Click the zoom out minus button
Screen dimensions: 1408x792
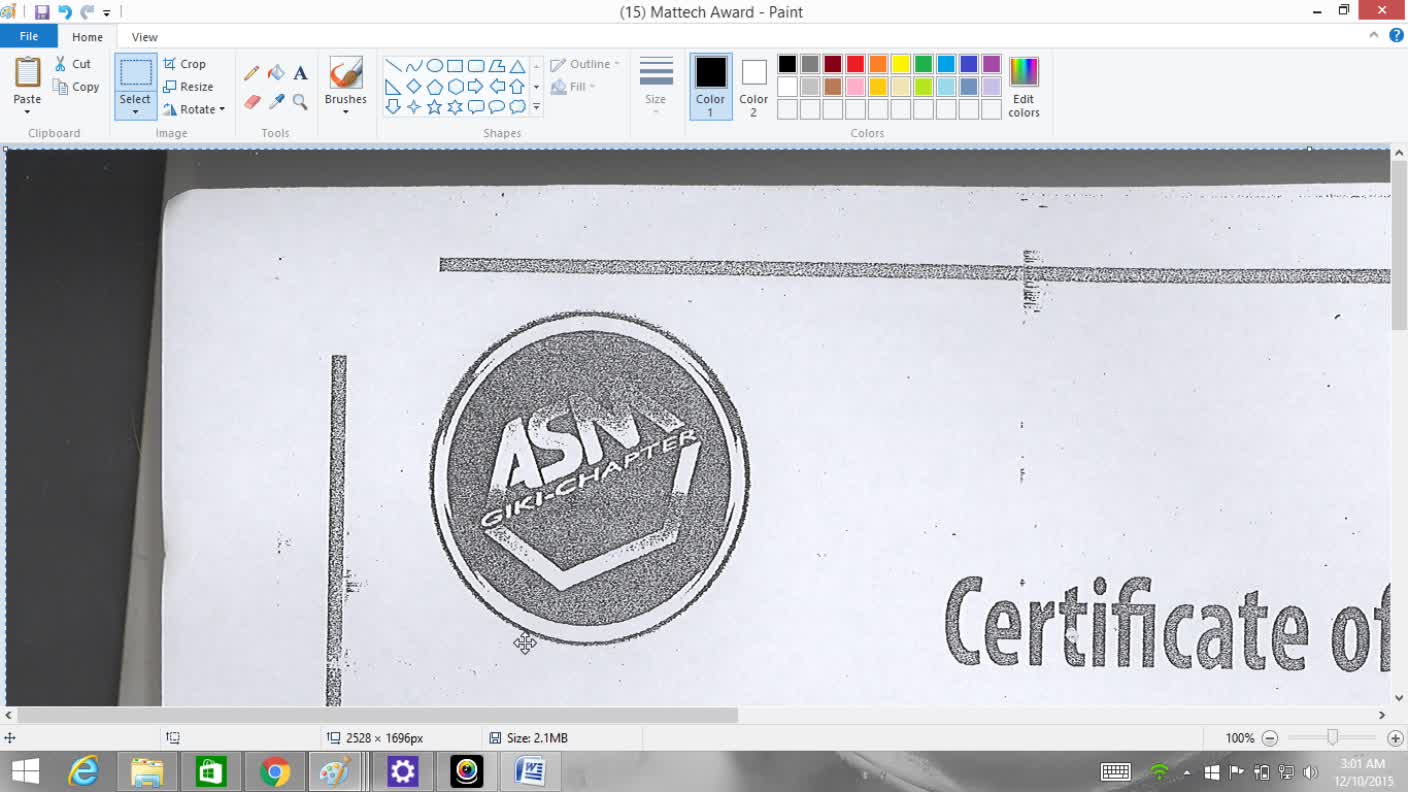tap(1270, 738)
